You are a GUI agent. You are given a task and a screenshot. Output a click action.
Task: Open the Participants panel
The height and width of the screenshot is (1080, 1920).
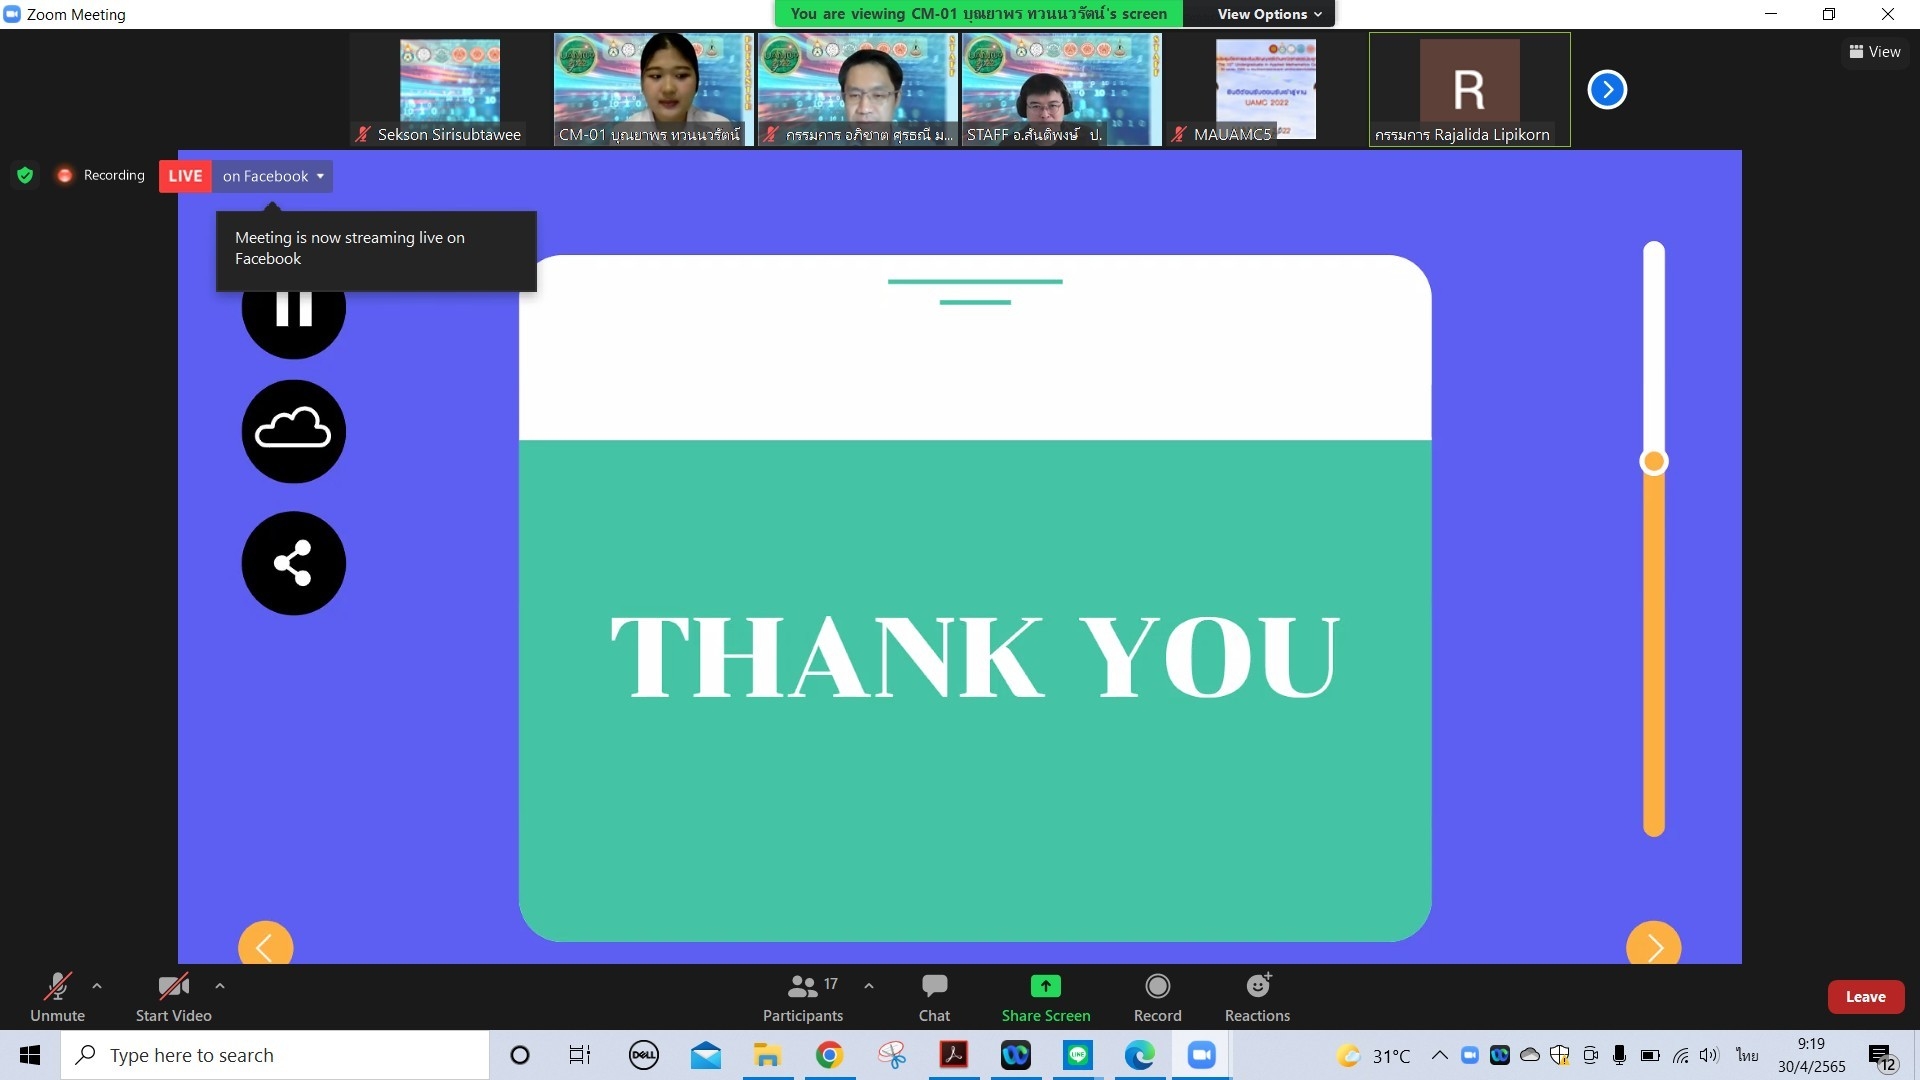coord(803,997)
